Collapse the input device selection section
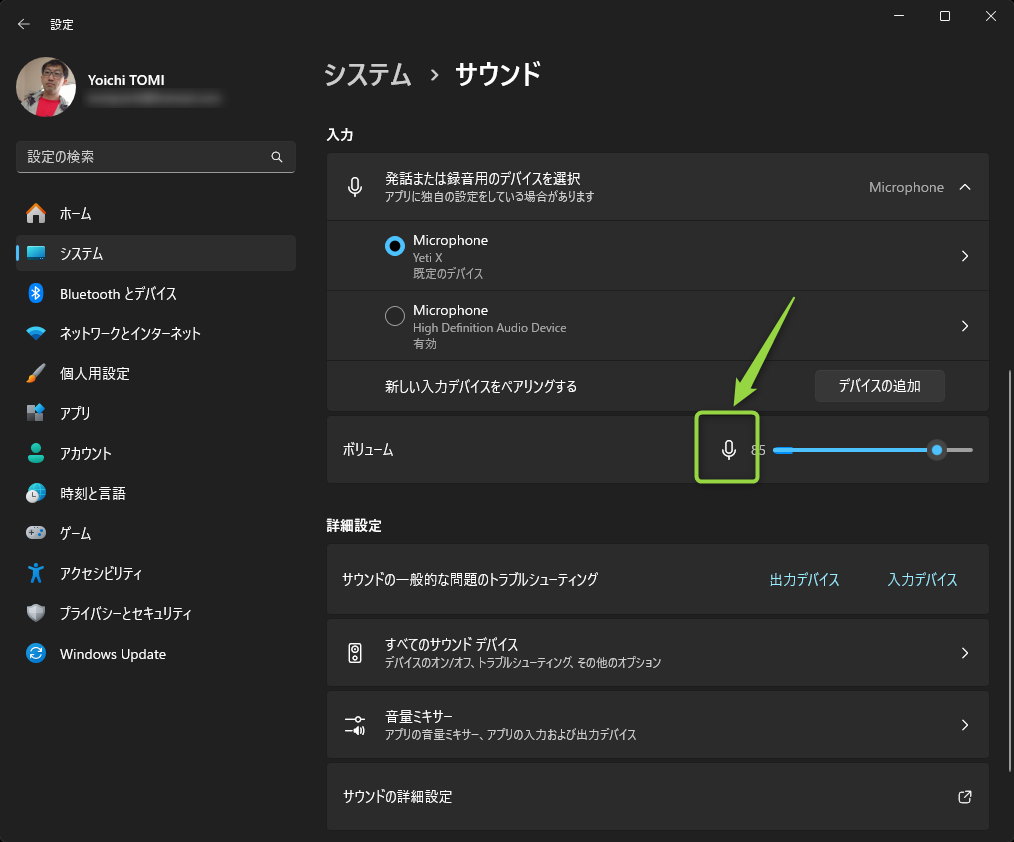Image resolution: width=1014 pixels, height=842 pixels. tap(964, 187)
